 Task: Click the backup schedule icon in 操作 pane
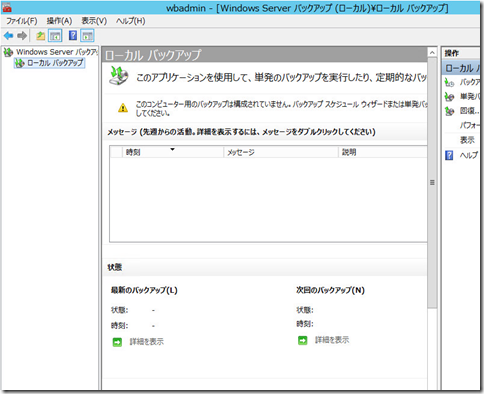449,82
